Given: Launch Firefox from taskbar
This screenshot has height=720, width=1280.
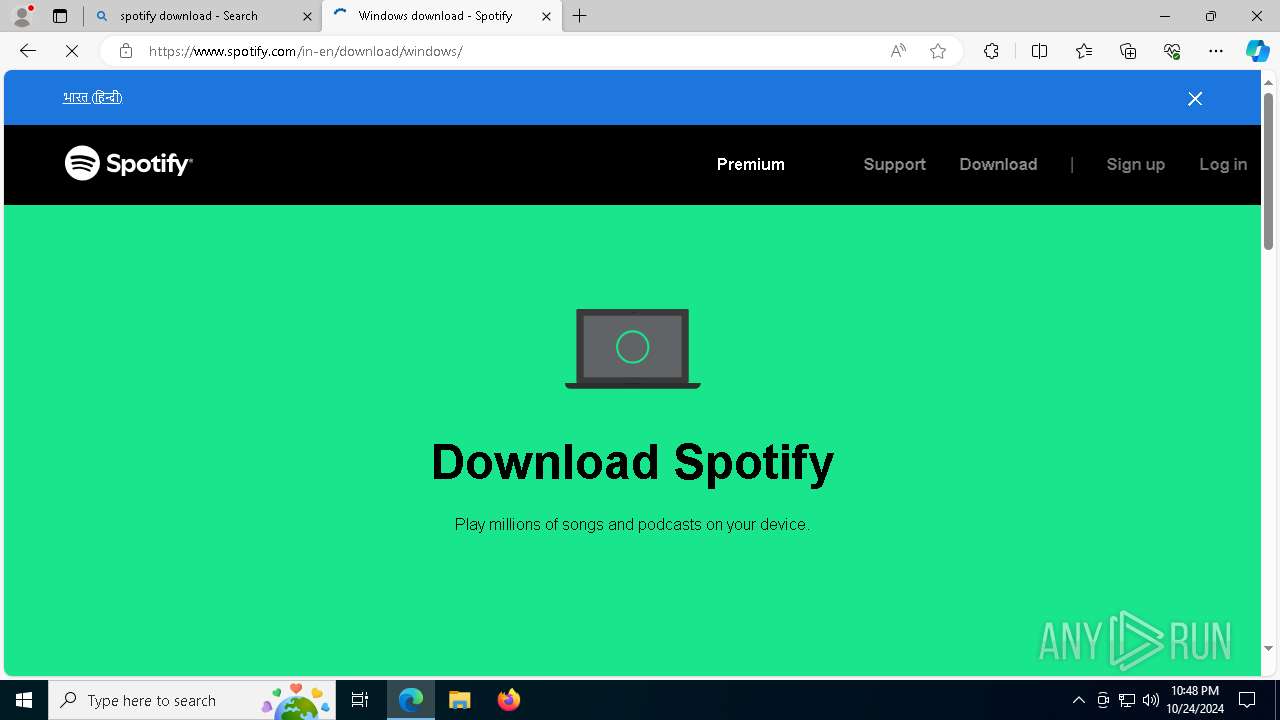Looking at the screenshot, I should pos(509,700).
